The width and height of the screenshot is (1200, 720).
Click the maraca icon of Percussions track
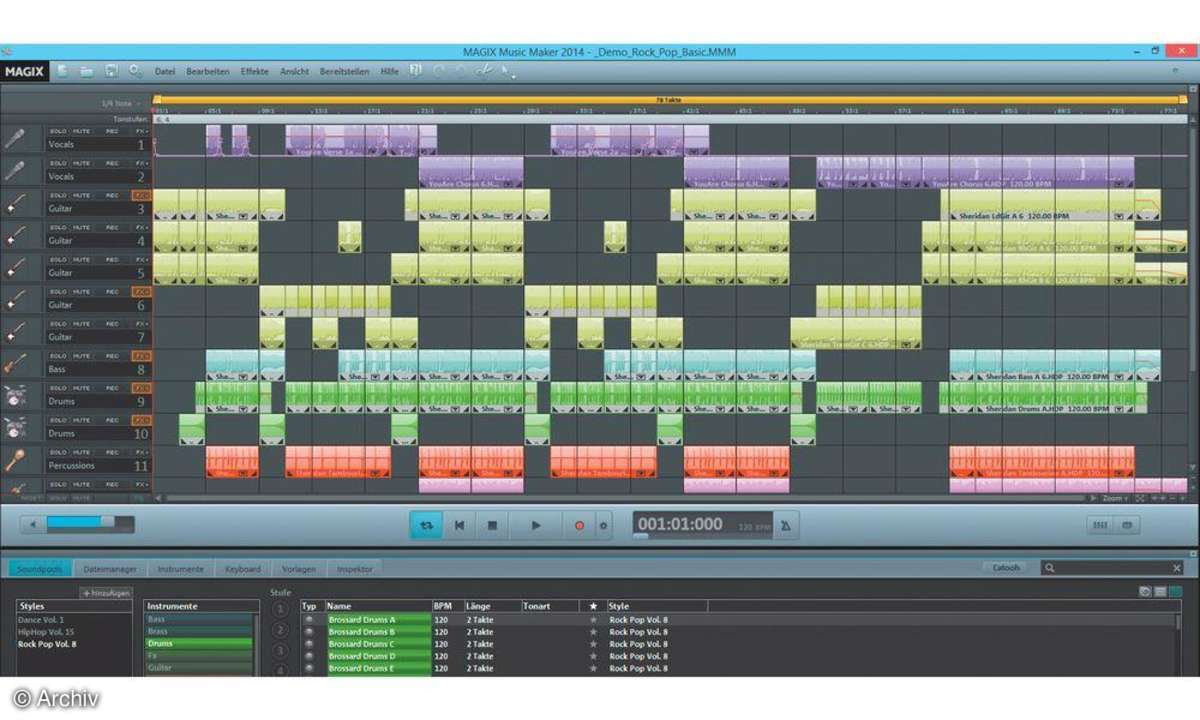pyautogui.click(x=15, y=460)
